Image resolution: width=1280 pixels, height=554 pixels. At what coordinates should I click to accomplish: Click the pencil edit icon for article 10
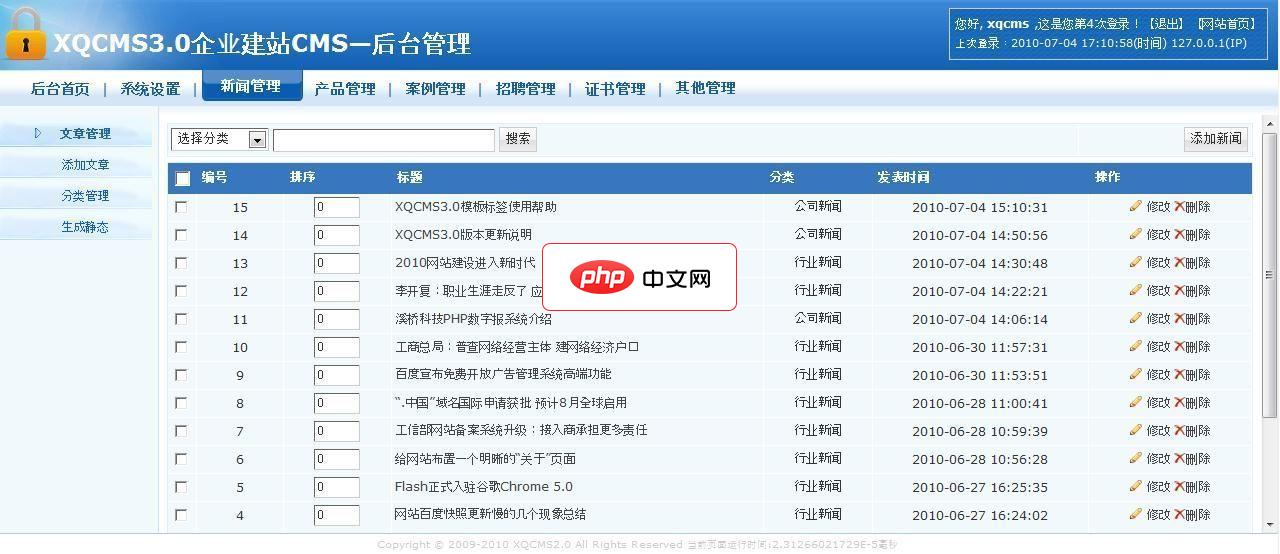1135,346
